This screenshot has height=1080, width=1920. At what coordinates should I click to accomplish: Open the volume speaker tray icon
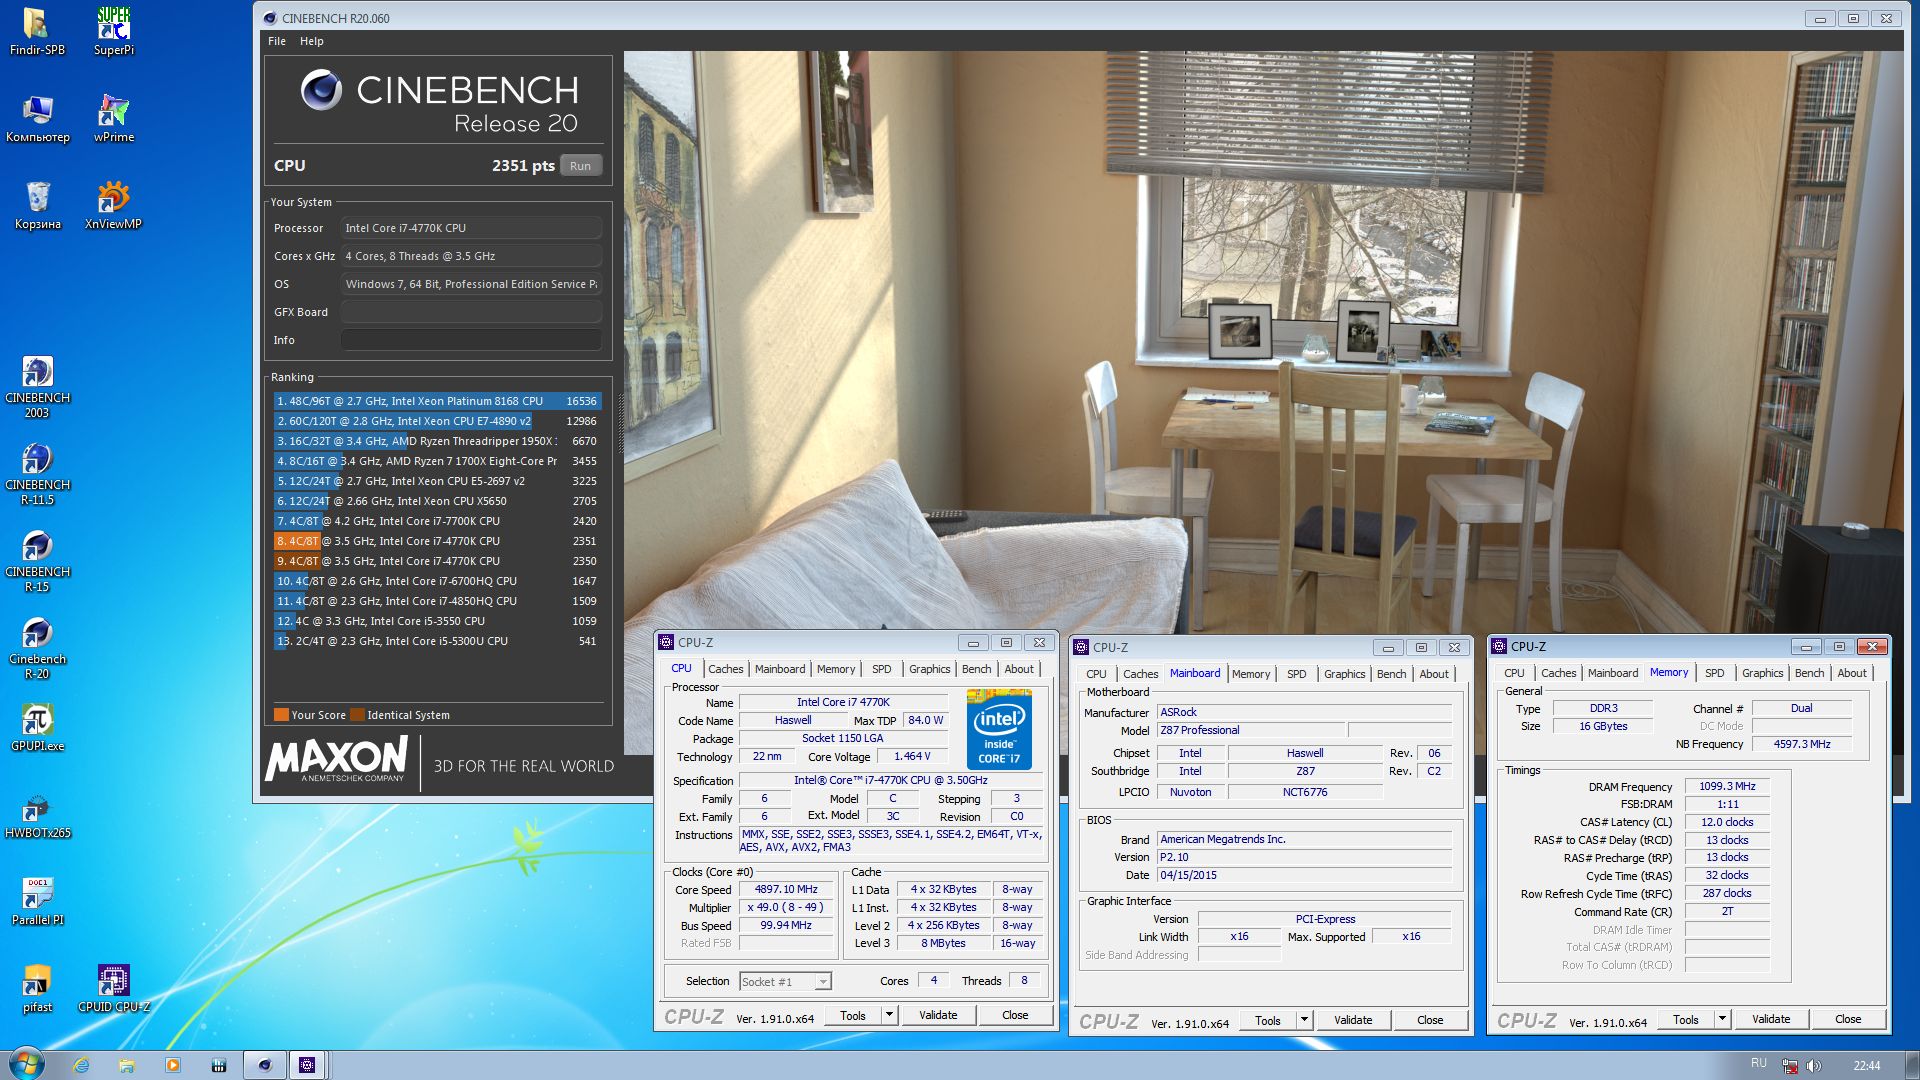click(1813, 1066)
